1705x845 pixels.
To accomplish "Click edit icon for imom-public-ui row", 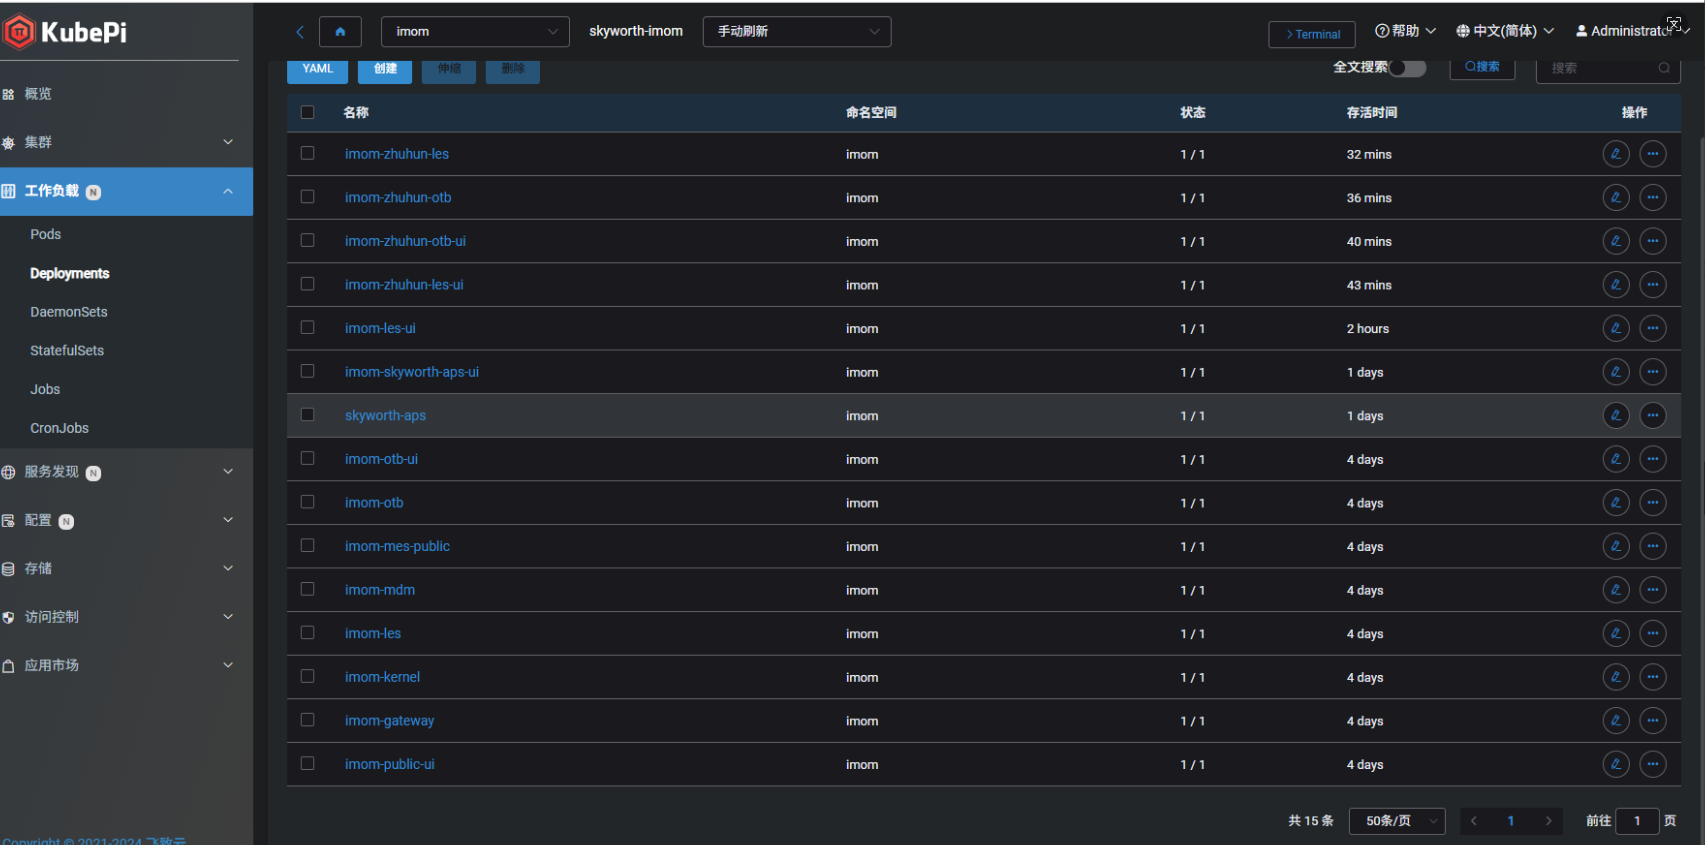I will tap(1615, 764).
